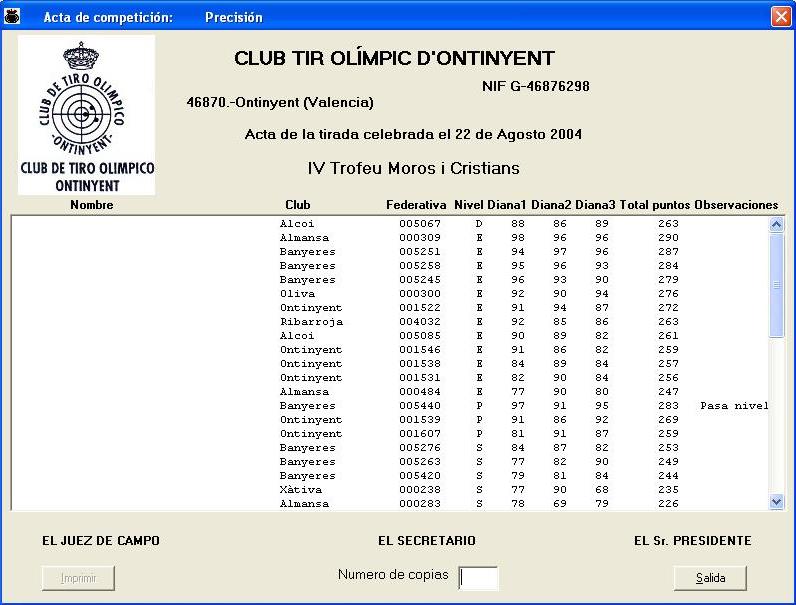The image size is (796, 605).
Task: Click the Total puntos column header
Action: tap(655, 205)
